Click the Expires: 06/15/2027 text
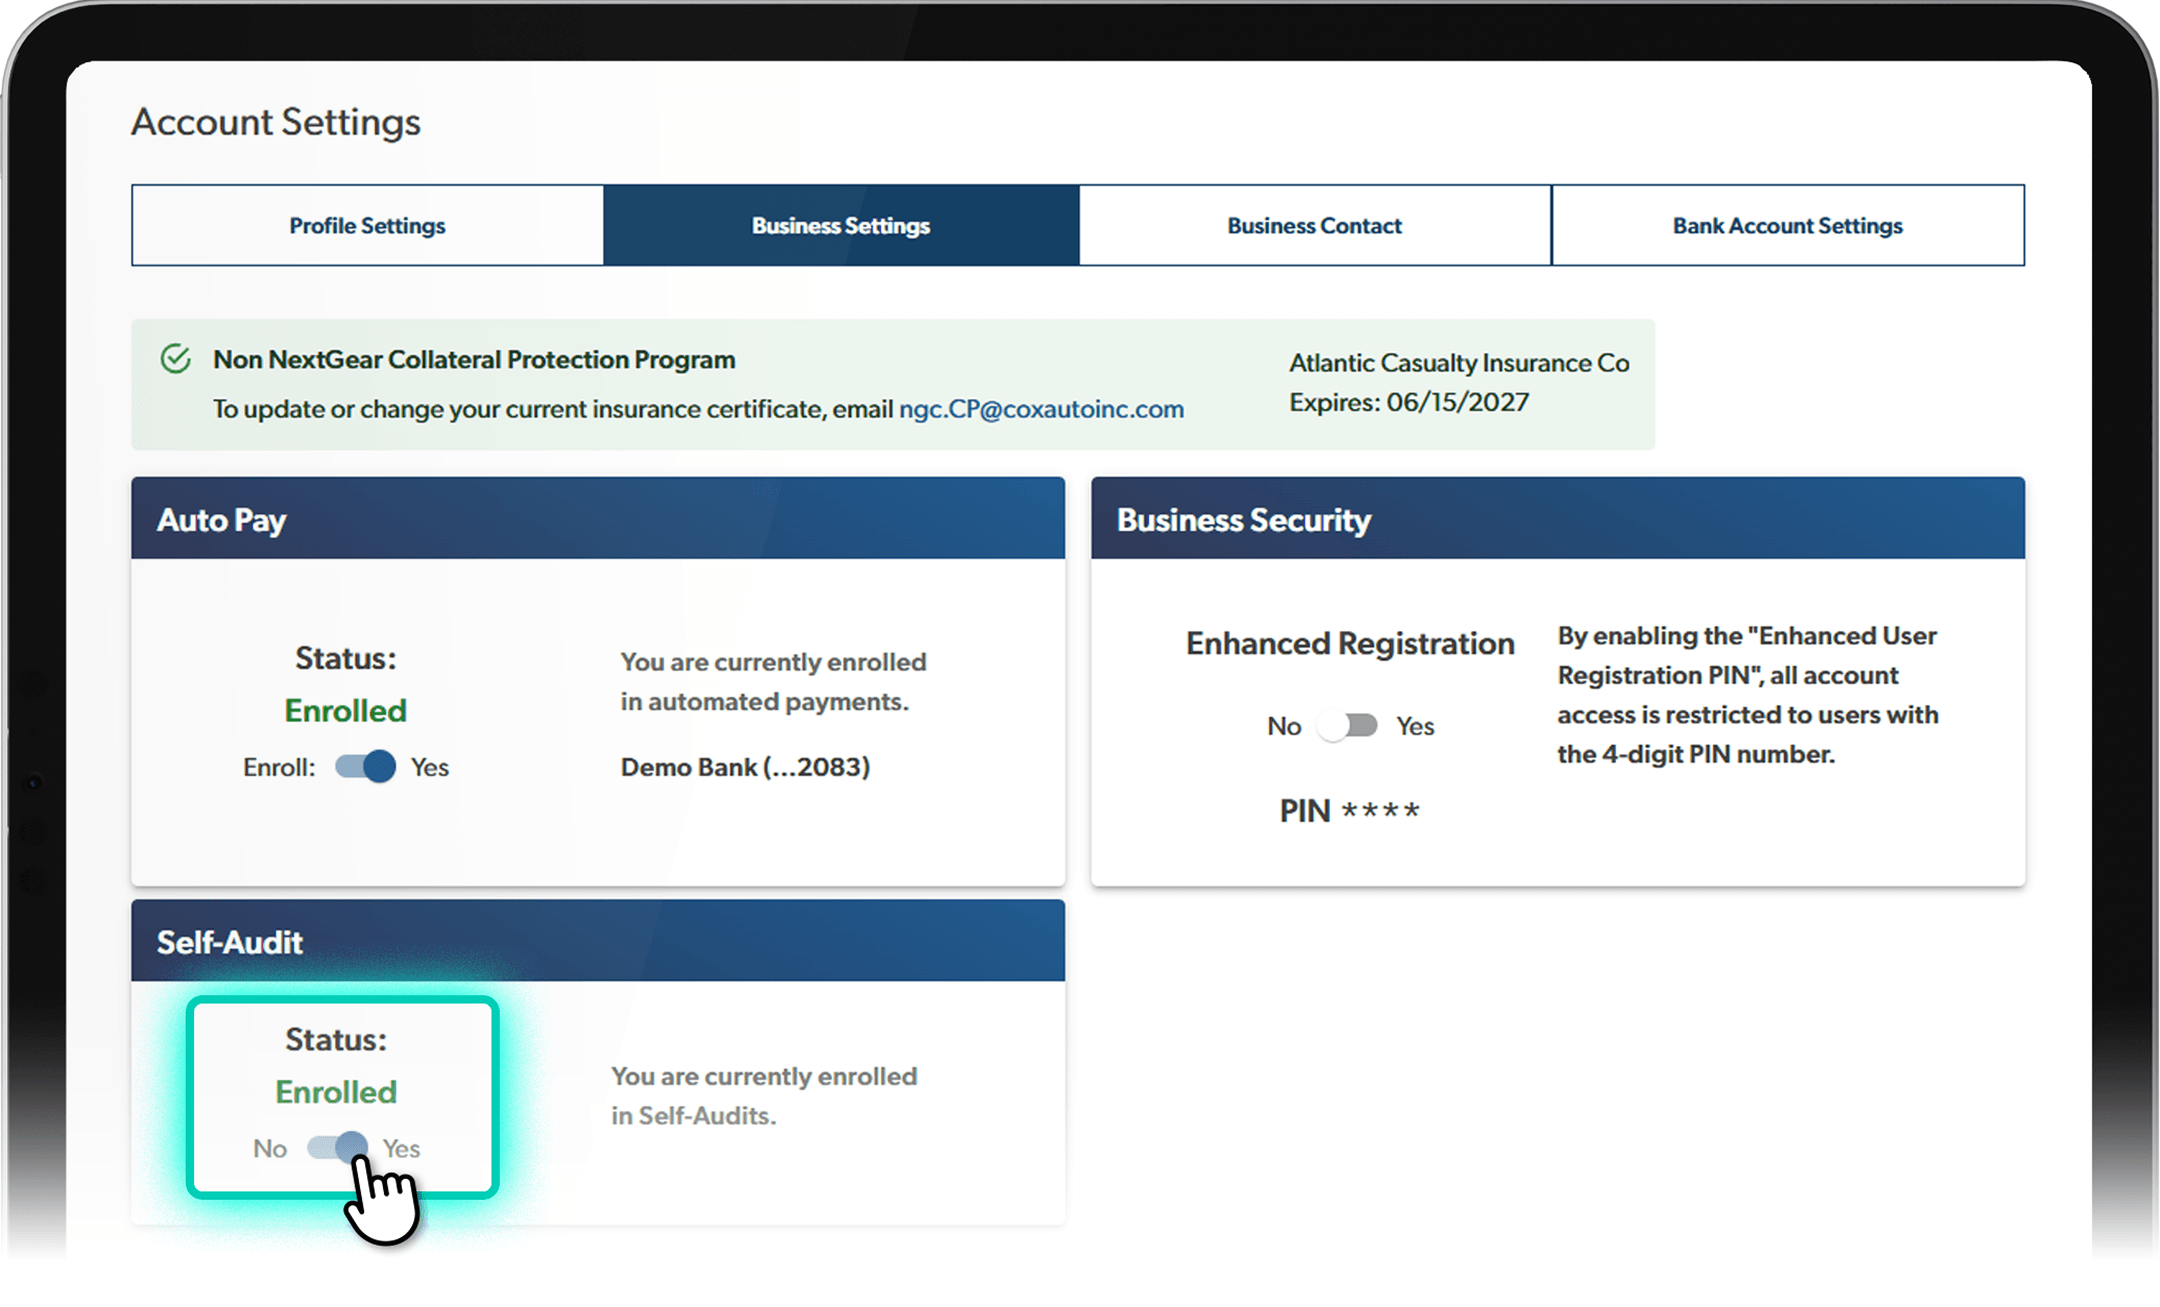 (1409, 402)
